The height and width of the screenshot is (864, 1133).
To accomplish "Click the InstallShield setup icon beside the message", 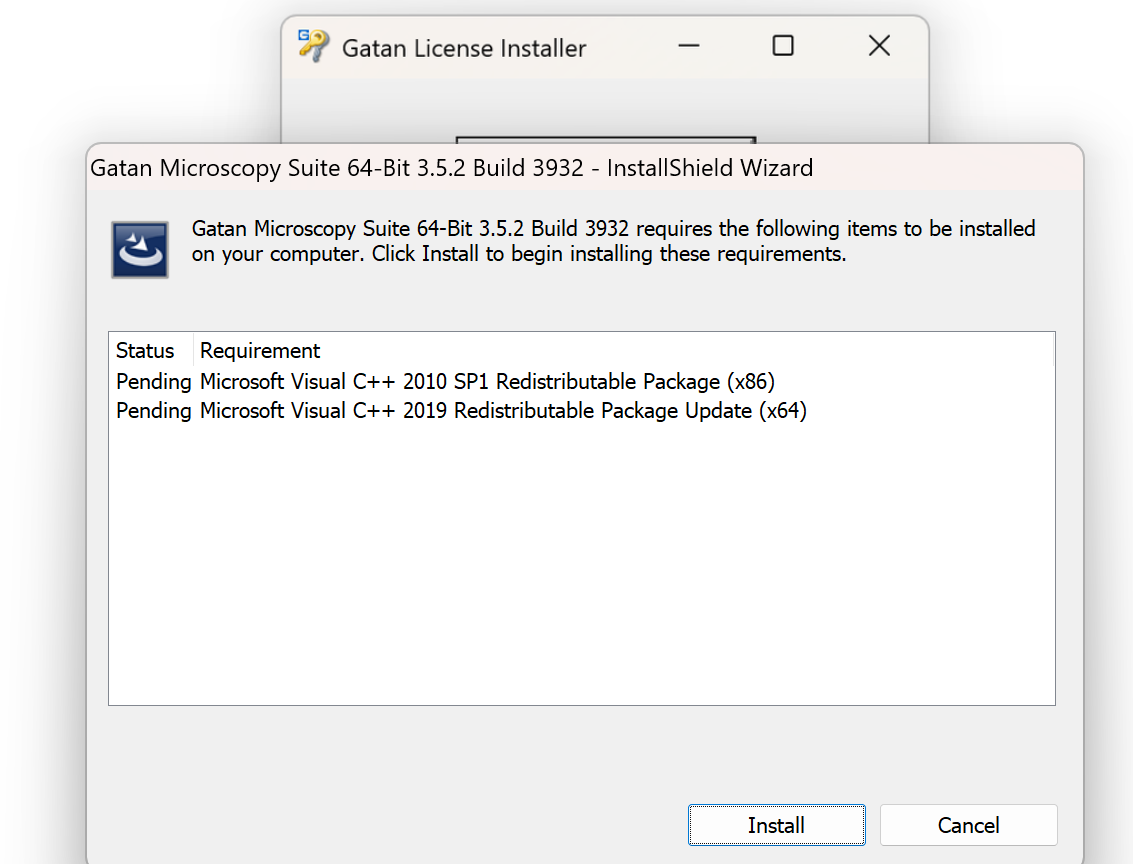I will click(x=139, y=249).
